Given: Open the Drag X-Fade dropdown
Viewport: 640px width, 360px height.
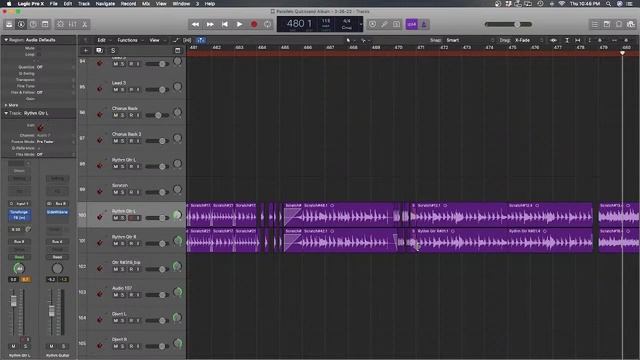Looking at the screenshot, I should (529, 40).
